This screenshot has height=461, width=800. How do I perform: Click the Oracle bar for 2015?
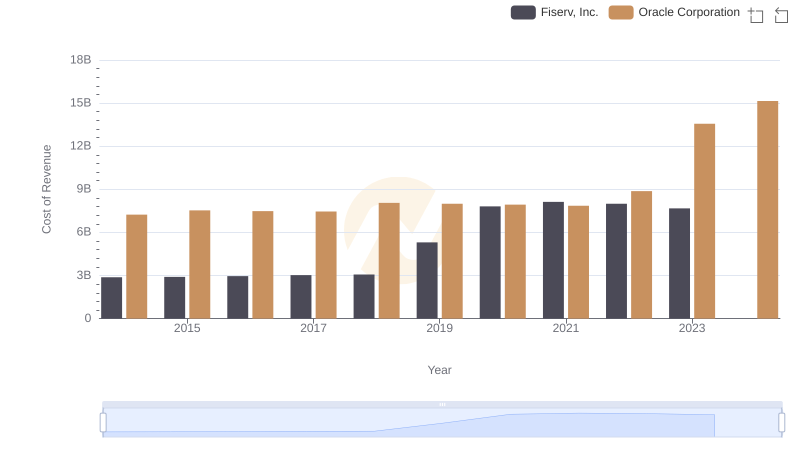(199, 264)
